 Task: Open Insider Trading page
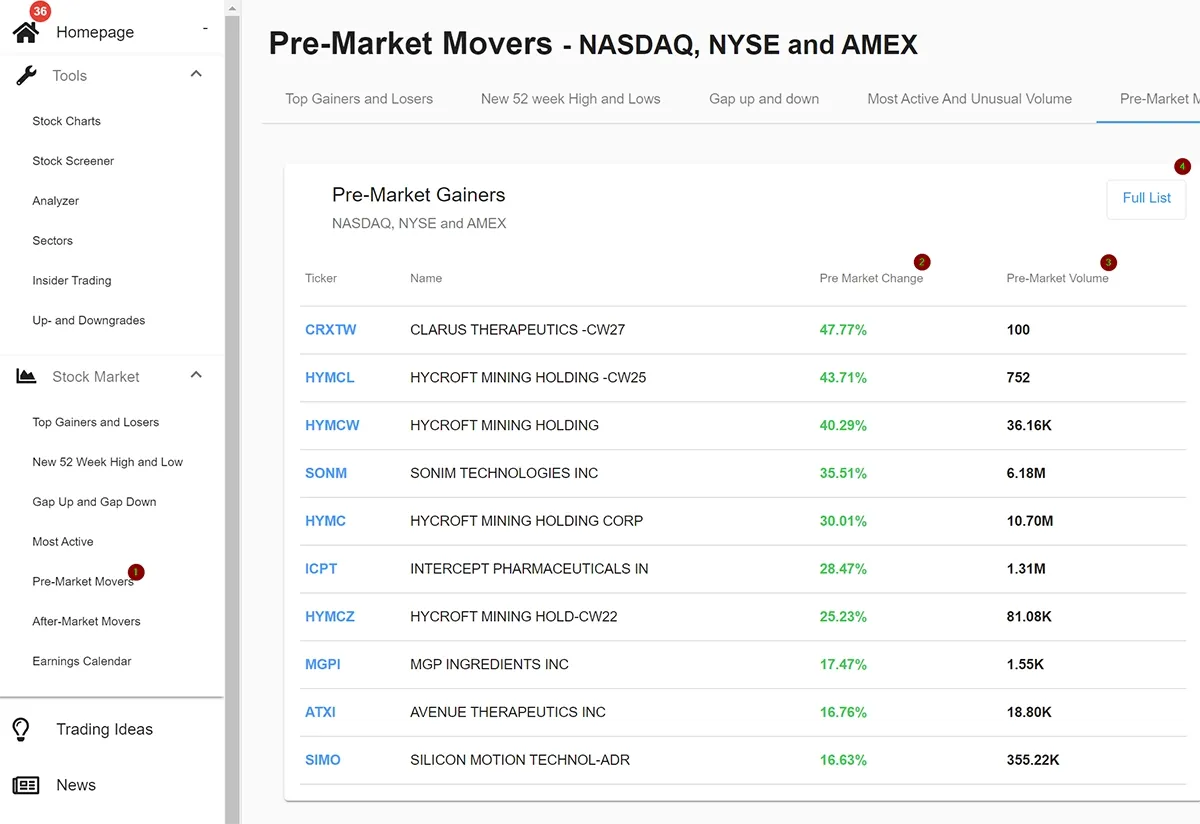[x=71, y=281]
